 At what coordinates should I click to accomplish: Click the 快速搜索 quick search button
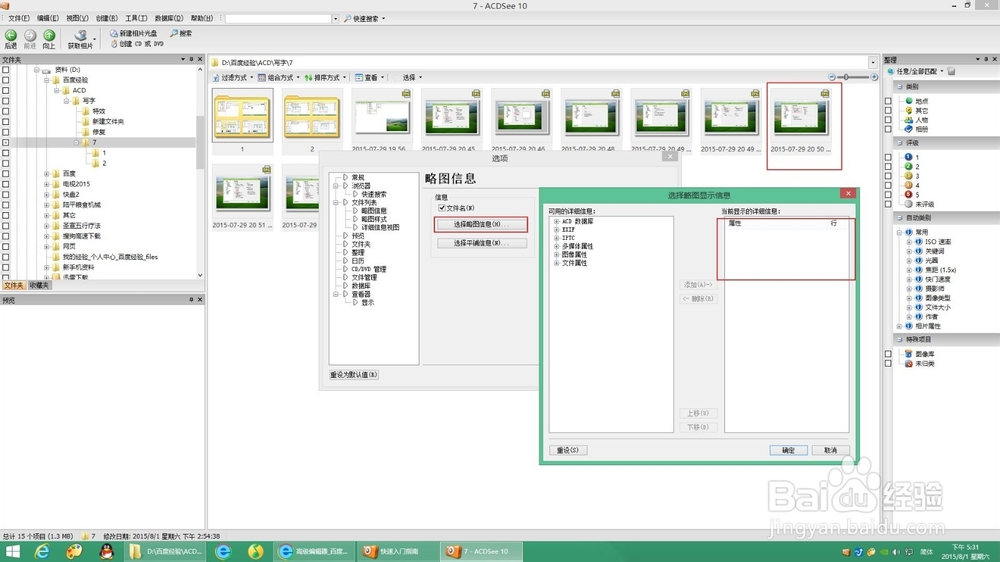coord(364,18)
